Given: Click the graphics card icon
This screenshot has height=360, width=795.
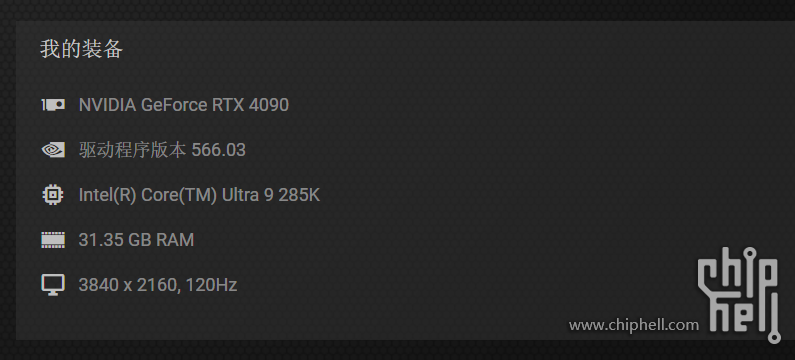Looking at the screenshot, I should [x=53, y=104].
